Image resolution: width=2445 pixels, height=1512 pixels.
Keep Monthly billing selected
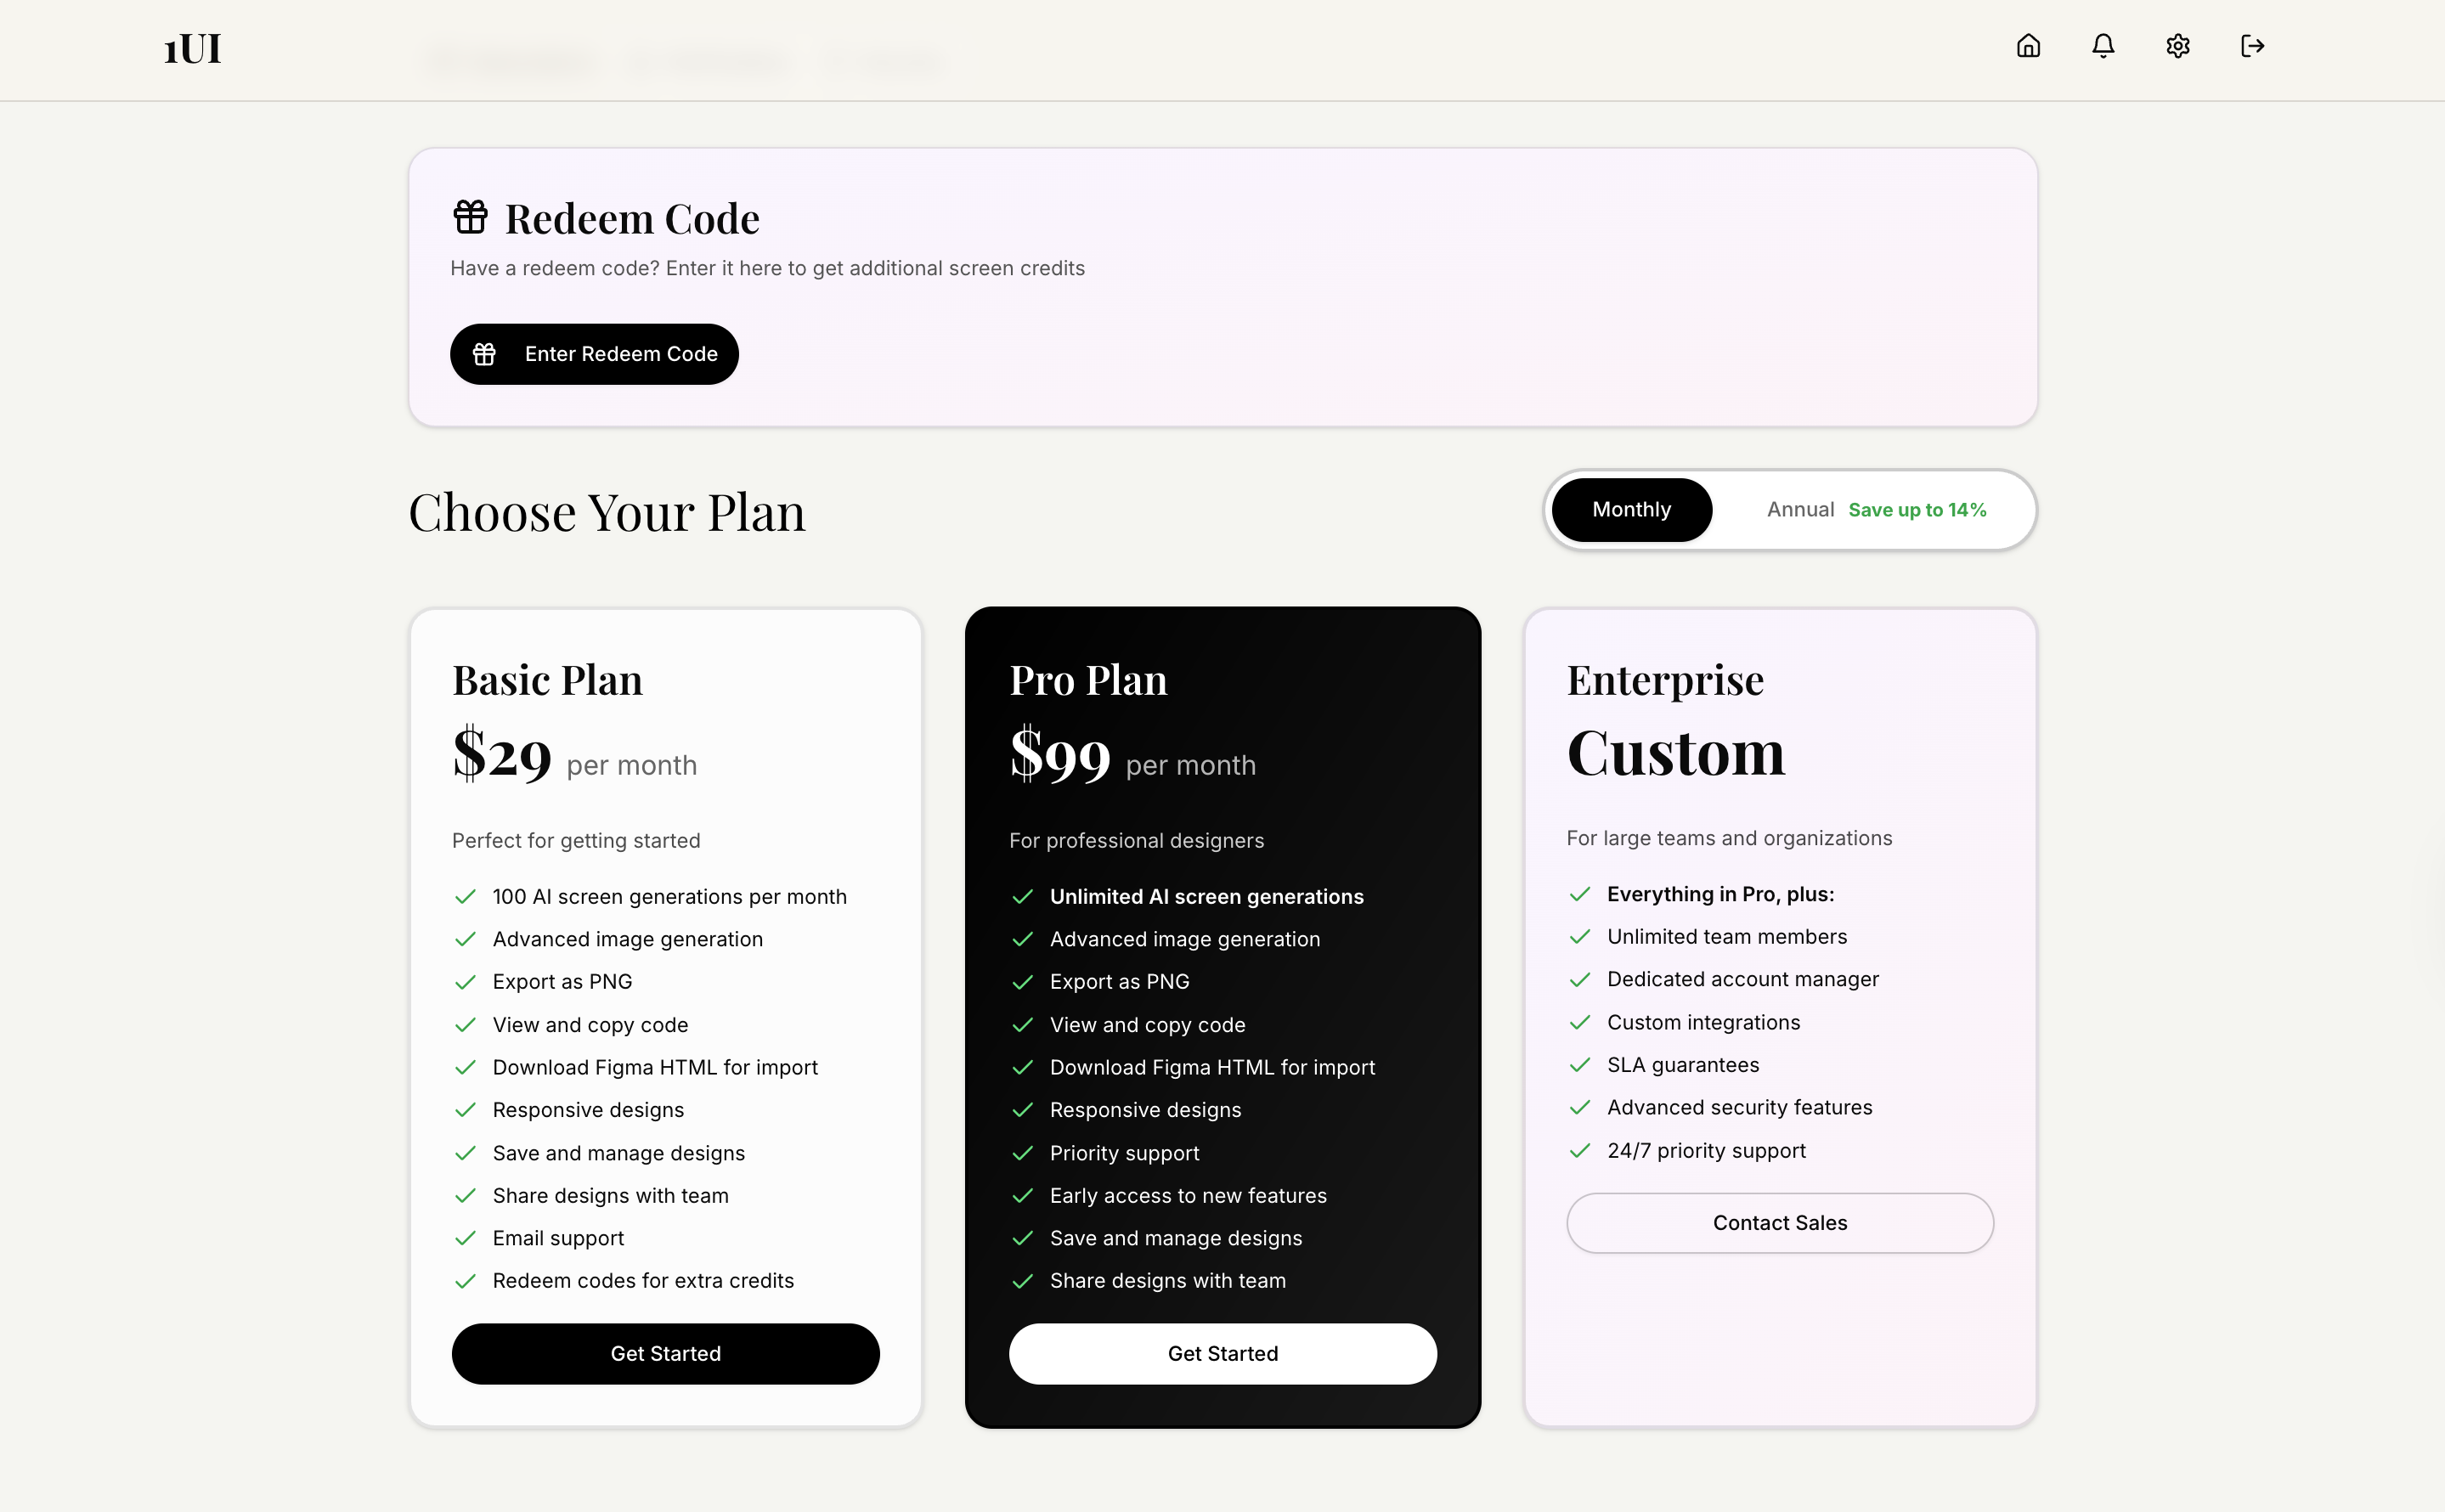[1631, 509]
